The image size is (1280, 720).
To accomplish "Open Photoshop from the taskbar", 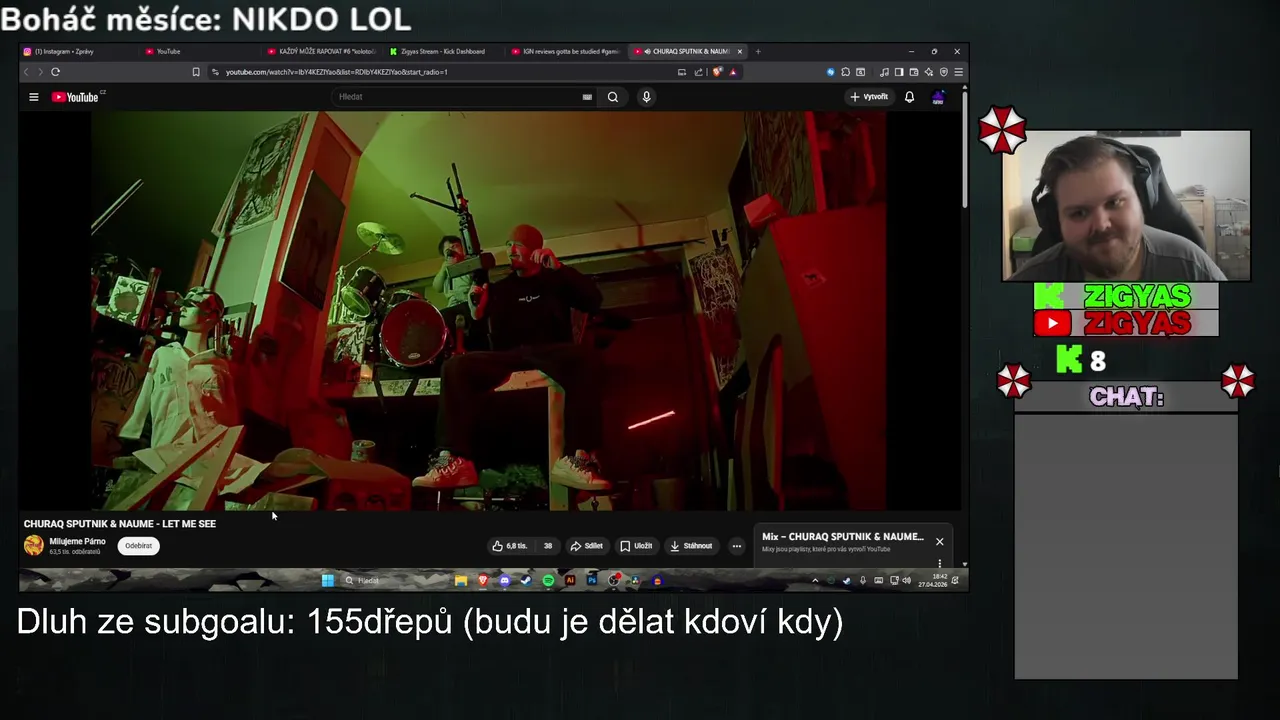I will tap(592, 580).
